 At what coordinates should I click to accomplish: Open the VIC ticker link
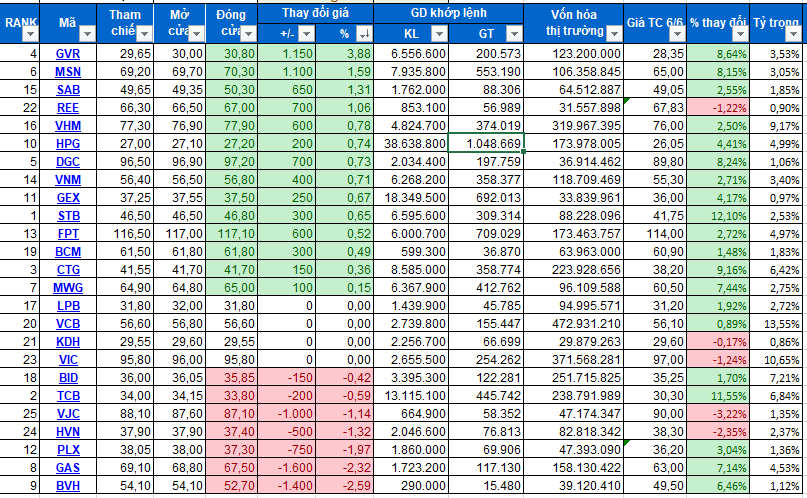click(x=68, y=360)
